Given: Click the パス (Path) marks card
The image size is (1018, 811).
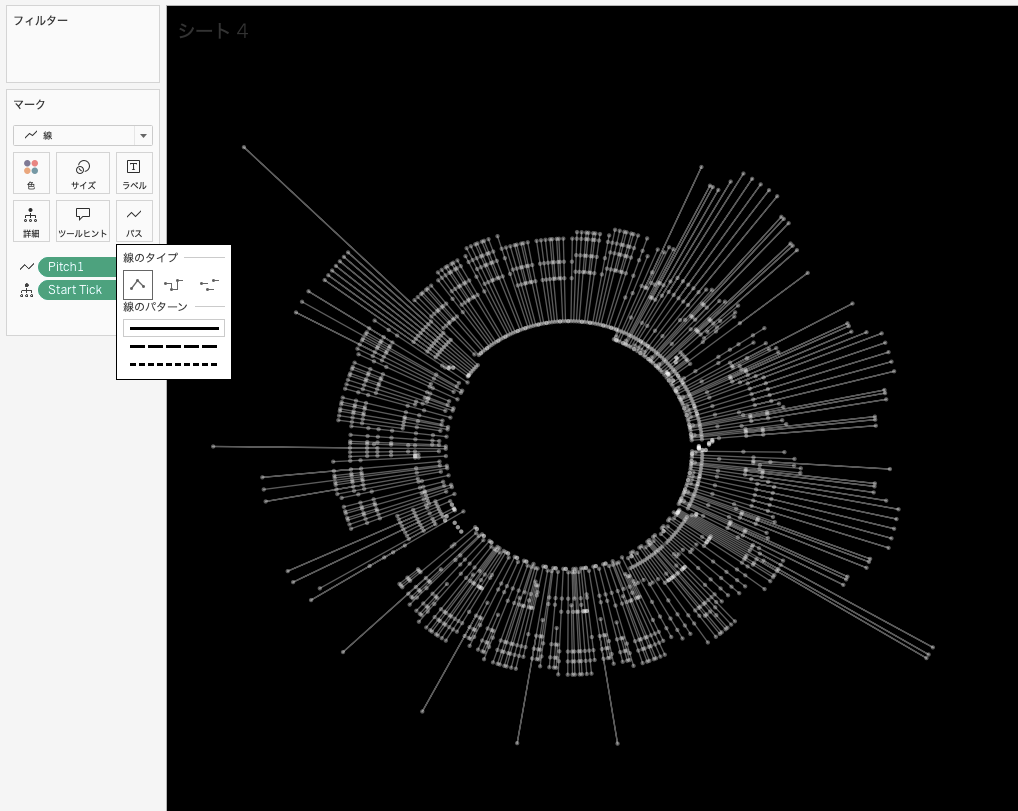Looking at the screenshot, I should click(x=134, y=221).
